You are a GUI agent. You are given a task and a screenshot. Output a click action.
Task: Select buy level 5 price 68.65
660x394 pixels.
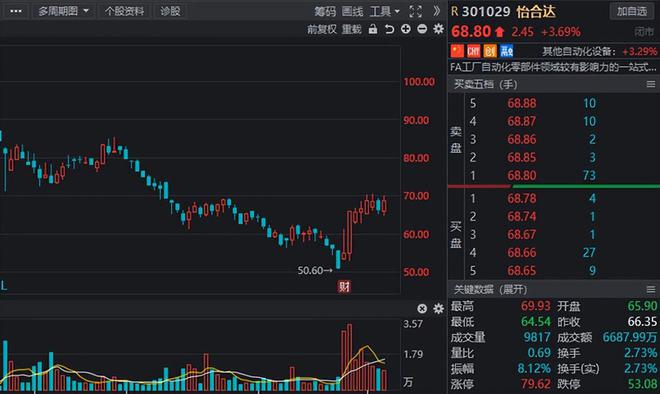522,271
